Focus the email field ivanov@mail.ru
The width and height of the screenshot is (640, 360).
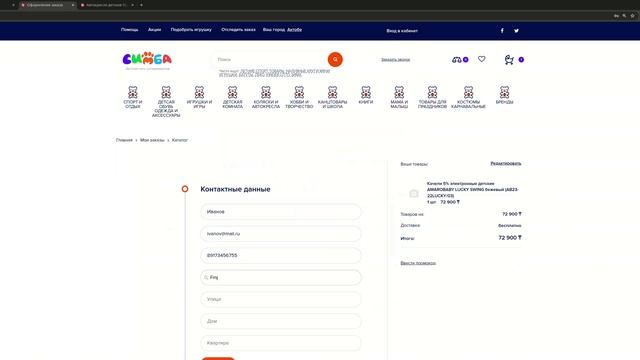[x=281, y=234]
